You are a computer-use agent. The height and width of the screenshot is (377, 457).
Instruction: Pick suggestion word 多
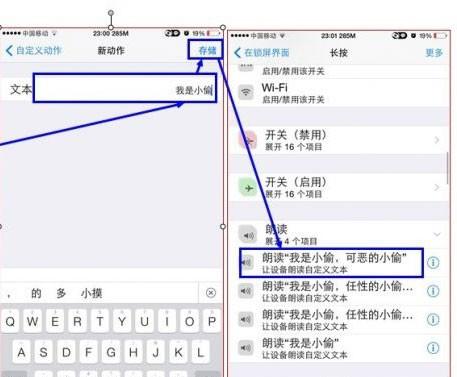[61, 293]
